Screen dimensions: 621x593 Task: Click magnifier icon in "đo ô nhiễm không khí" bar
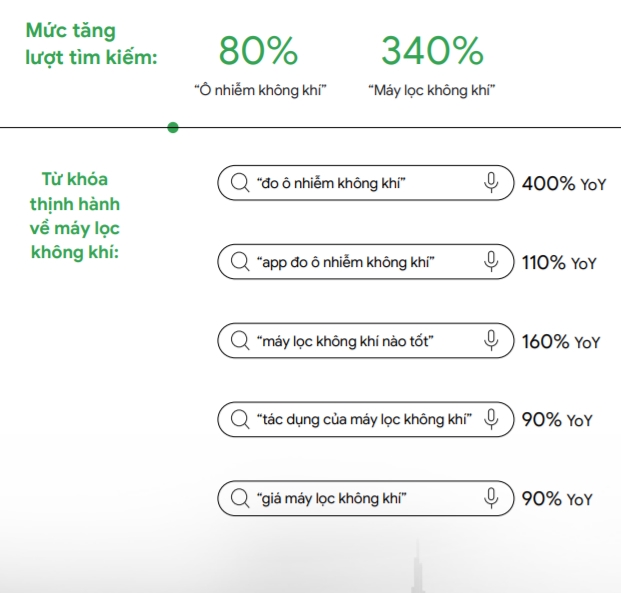click(x=240, y=183)
